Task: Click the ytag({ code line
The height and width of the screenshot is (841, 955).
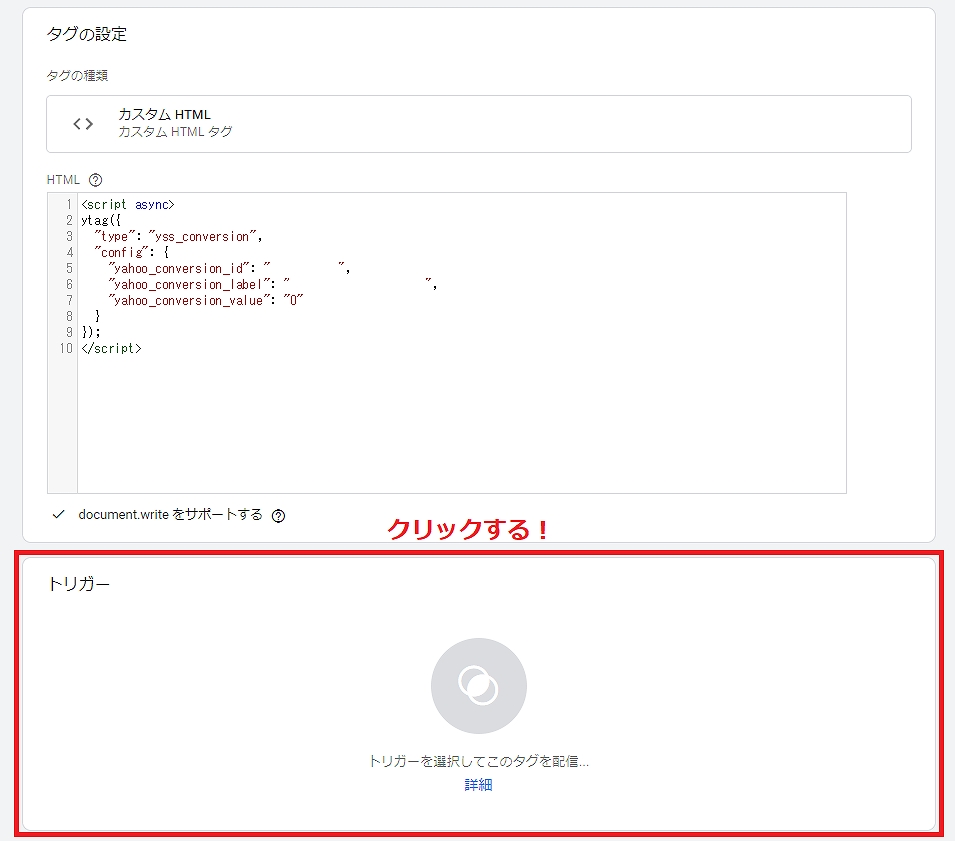Action: pyautogui.click(x=101, y=220)
